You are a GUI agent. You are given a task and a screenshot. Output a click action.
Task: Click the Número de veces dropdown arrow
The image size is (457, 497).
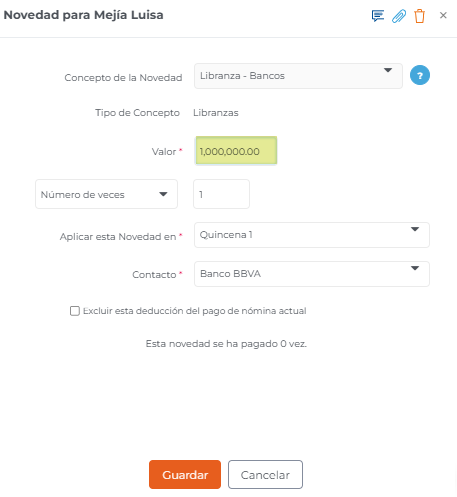[x=163, y=194]
